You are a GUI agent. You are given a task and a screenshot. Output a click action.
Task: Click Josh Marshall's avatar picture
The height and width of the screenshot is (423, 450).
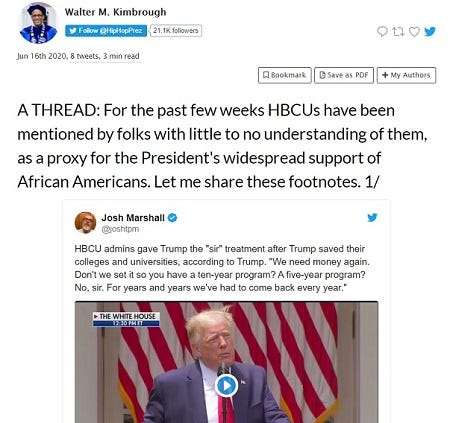[x=85, y=222]
